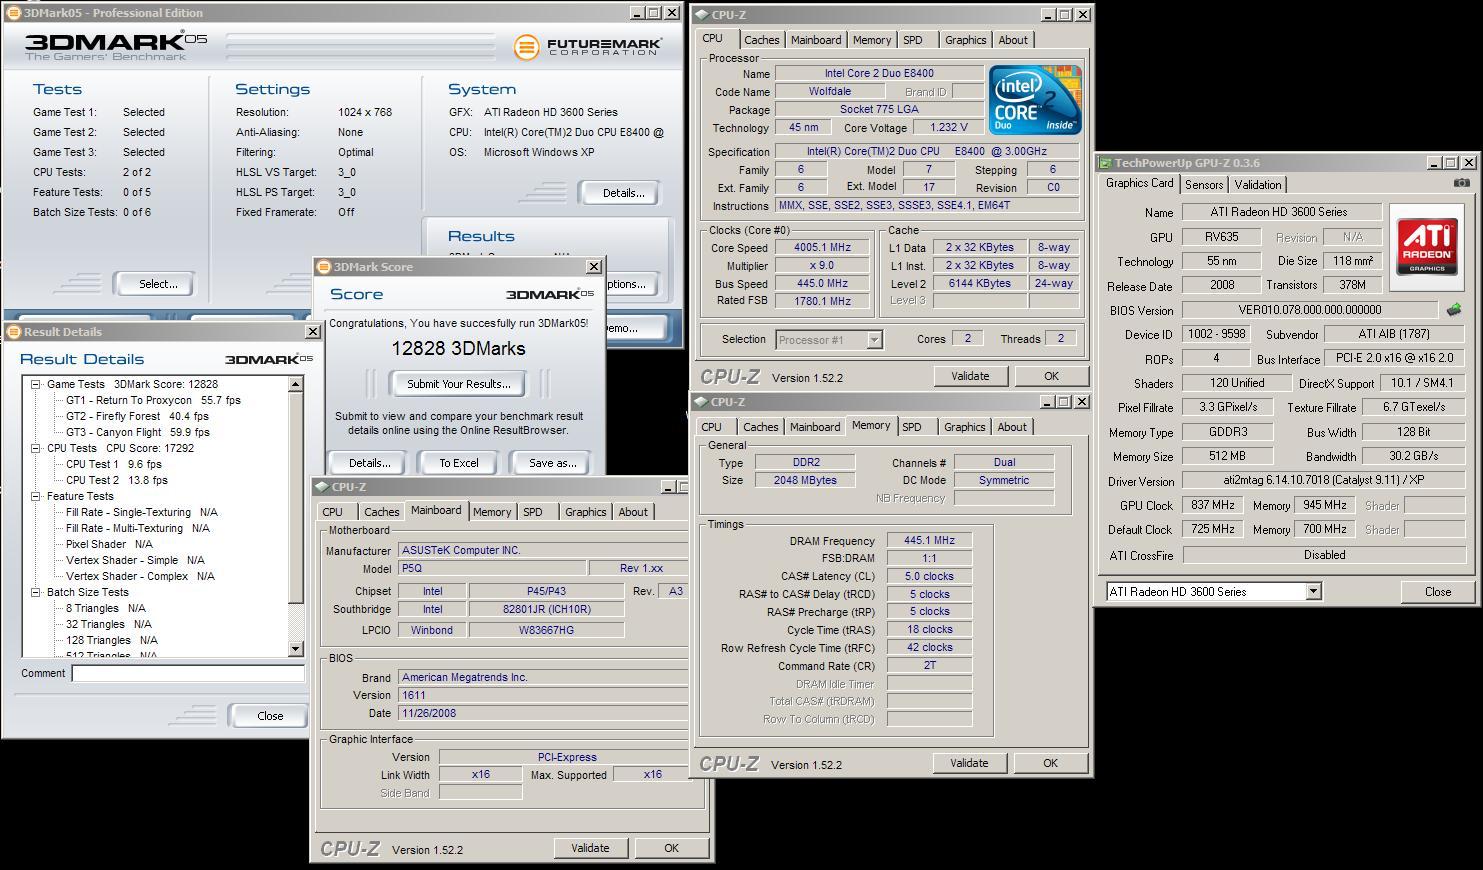1483x870 pixels.
Task: Collapse the CPU Tests tree node
Action: click(35, 448)
